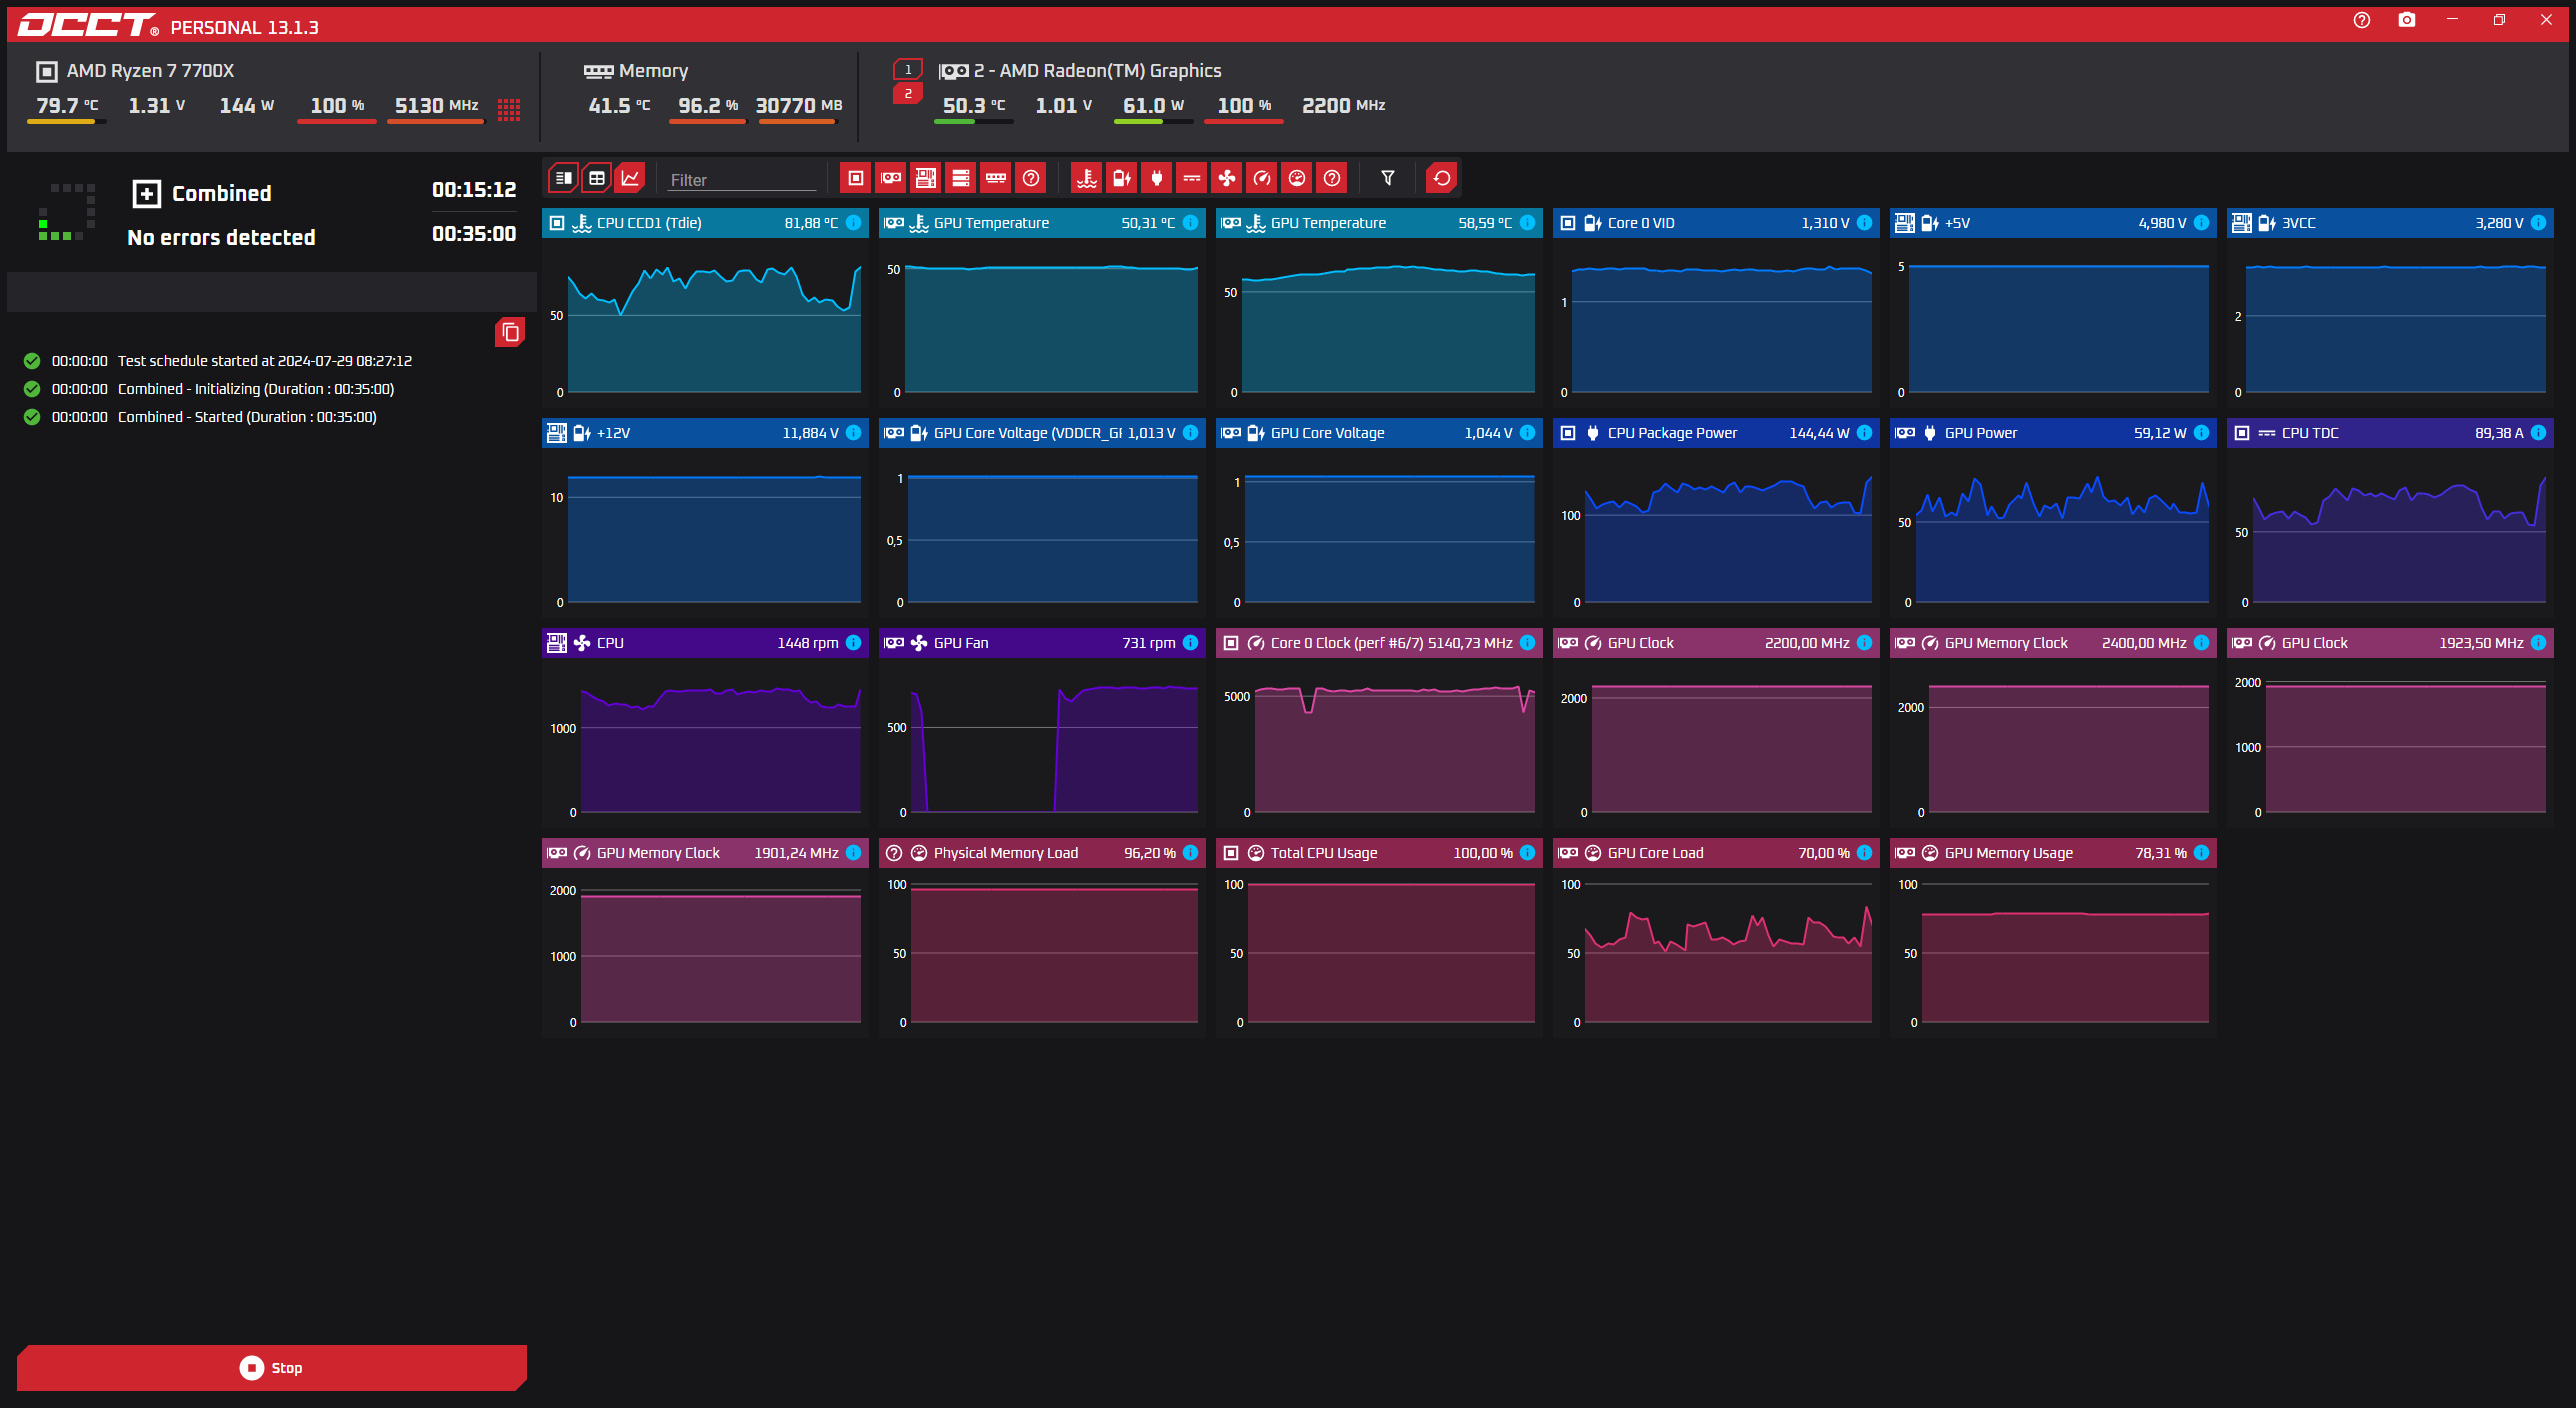Image resolution: width=2576 pixels, height=1408 pixels.
Task: Click the GPU Memory Clock 2400,00 MHz header
Action: (x=2053, y=643)
